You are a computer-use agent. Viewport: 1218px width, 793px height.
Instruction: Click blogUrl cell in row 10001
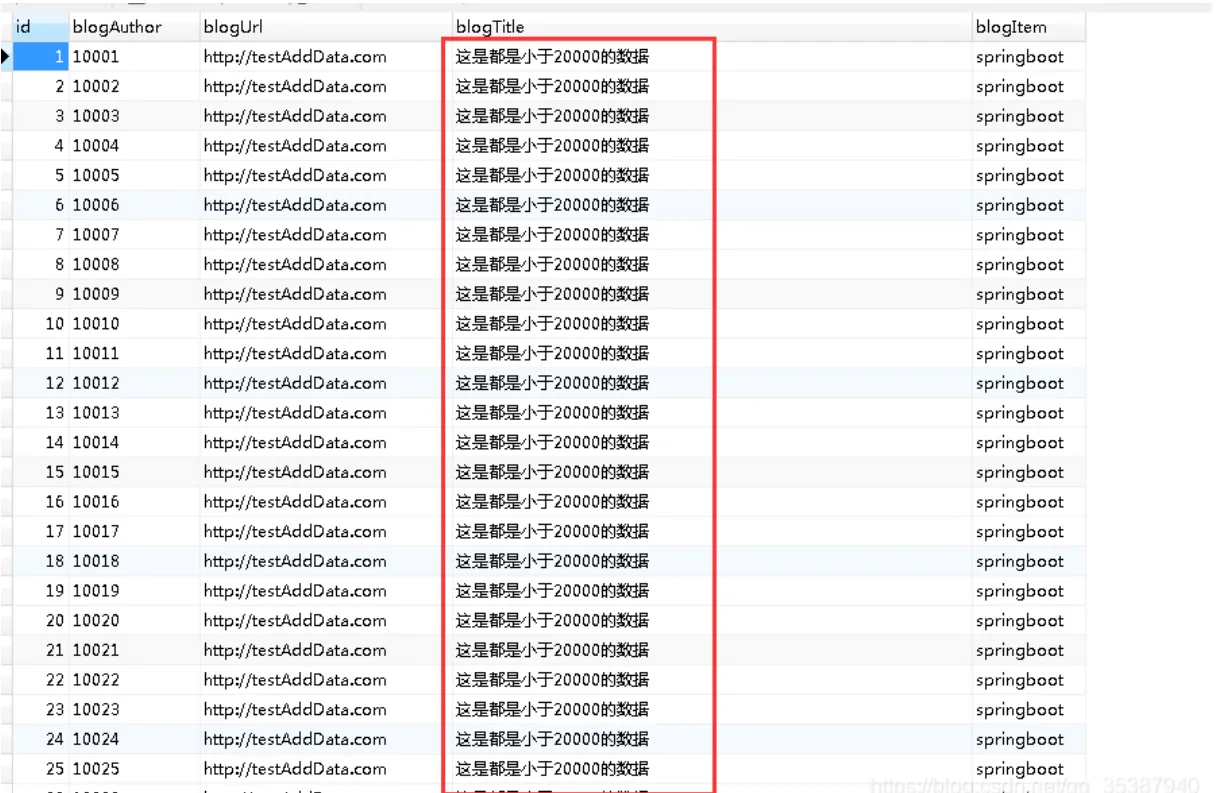coord(325,57)
